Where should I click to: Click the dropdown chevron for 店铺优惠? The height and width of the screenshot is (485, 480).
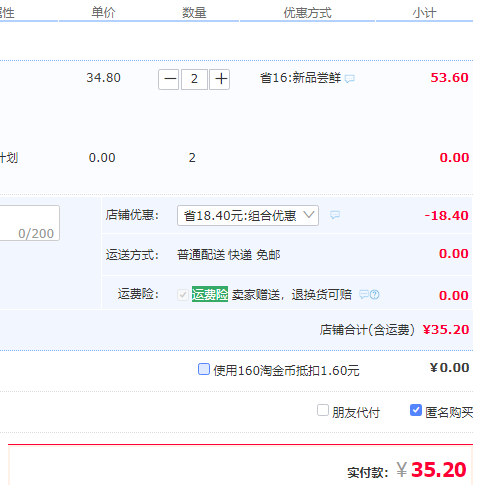tap(309, 215)
